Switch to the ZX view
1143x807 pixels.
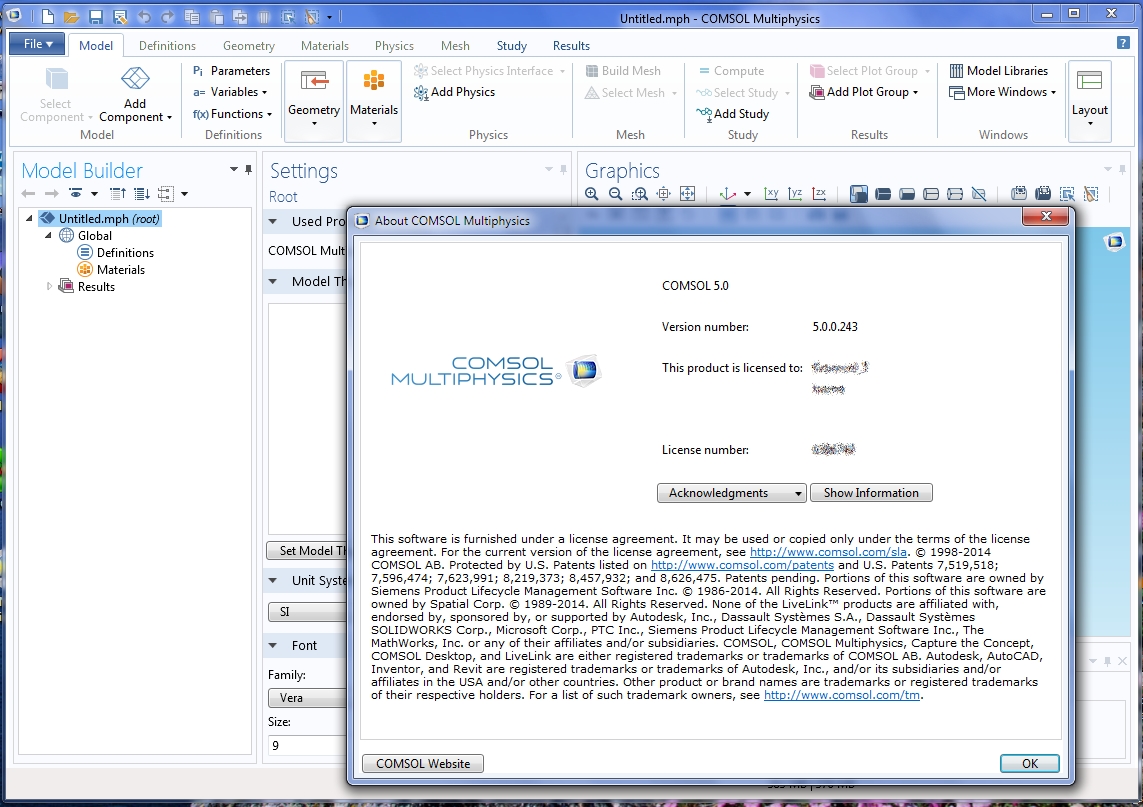coord(820,194)
